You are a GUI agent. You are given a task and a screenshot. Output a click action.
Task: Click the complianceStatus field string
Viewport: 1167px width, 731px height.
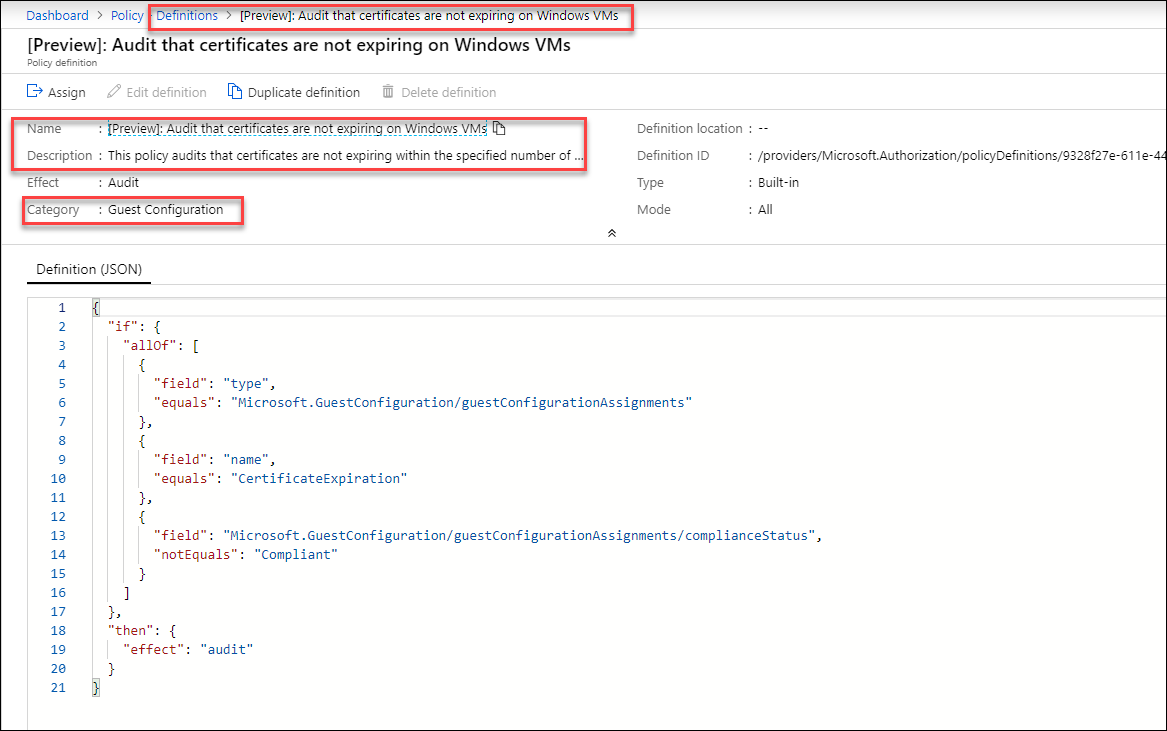tap(519, 535)
